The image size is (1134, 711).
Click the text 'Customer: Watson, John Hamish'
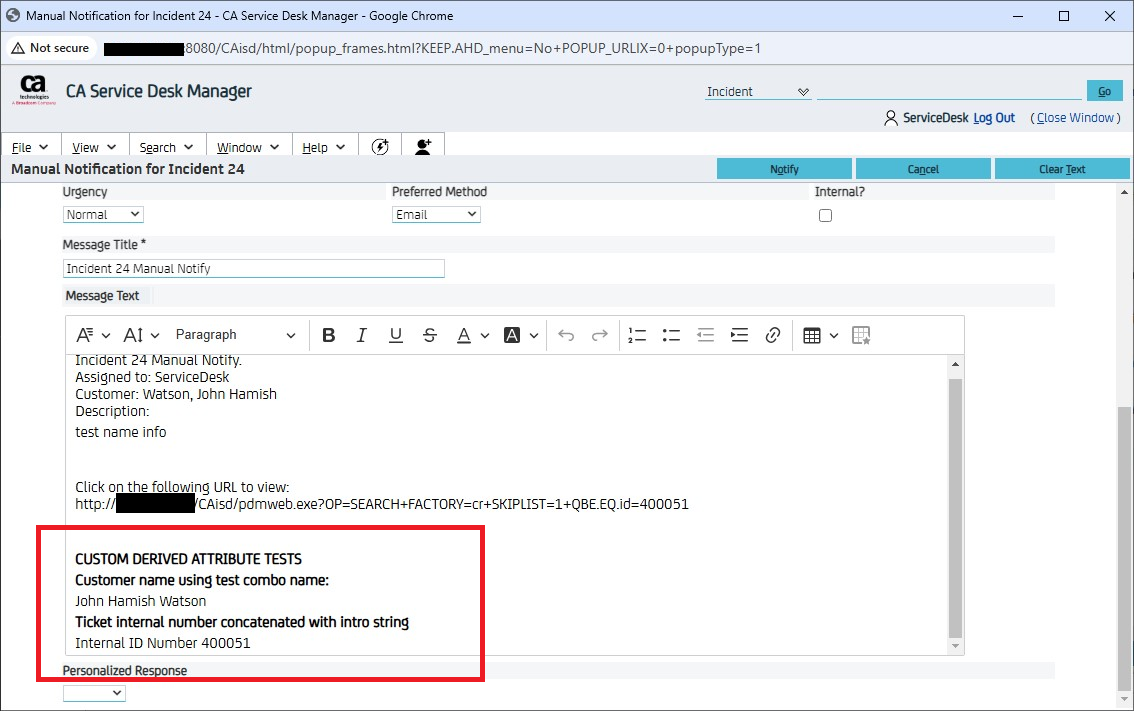(x=176, y=394)
